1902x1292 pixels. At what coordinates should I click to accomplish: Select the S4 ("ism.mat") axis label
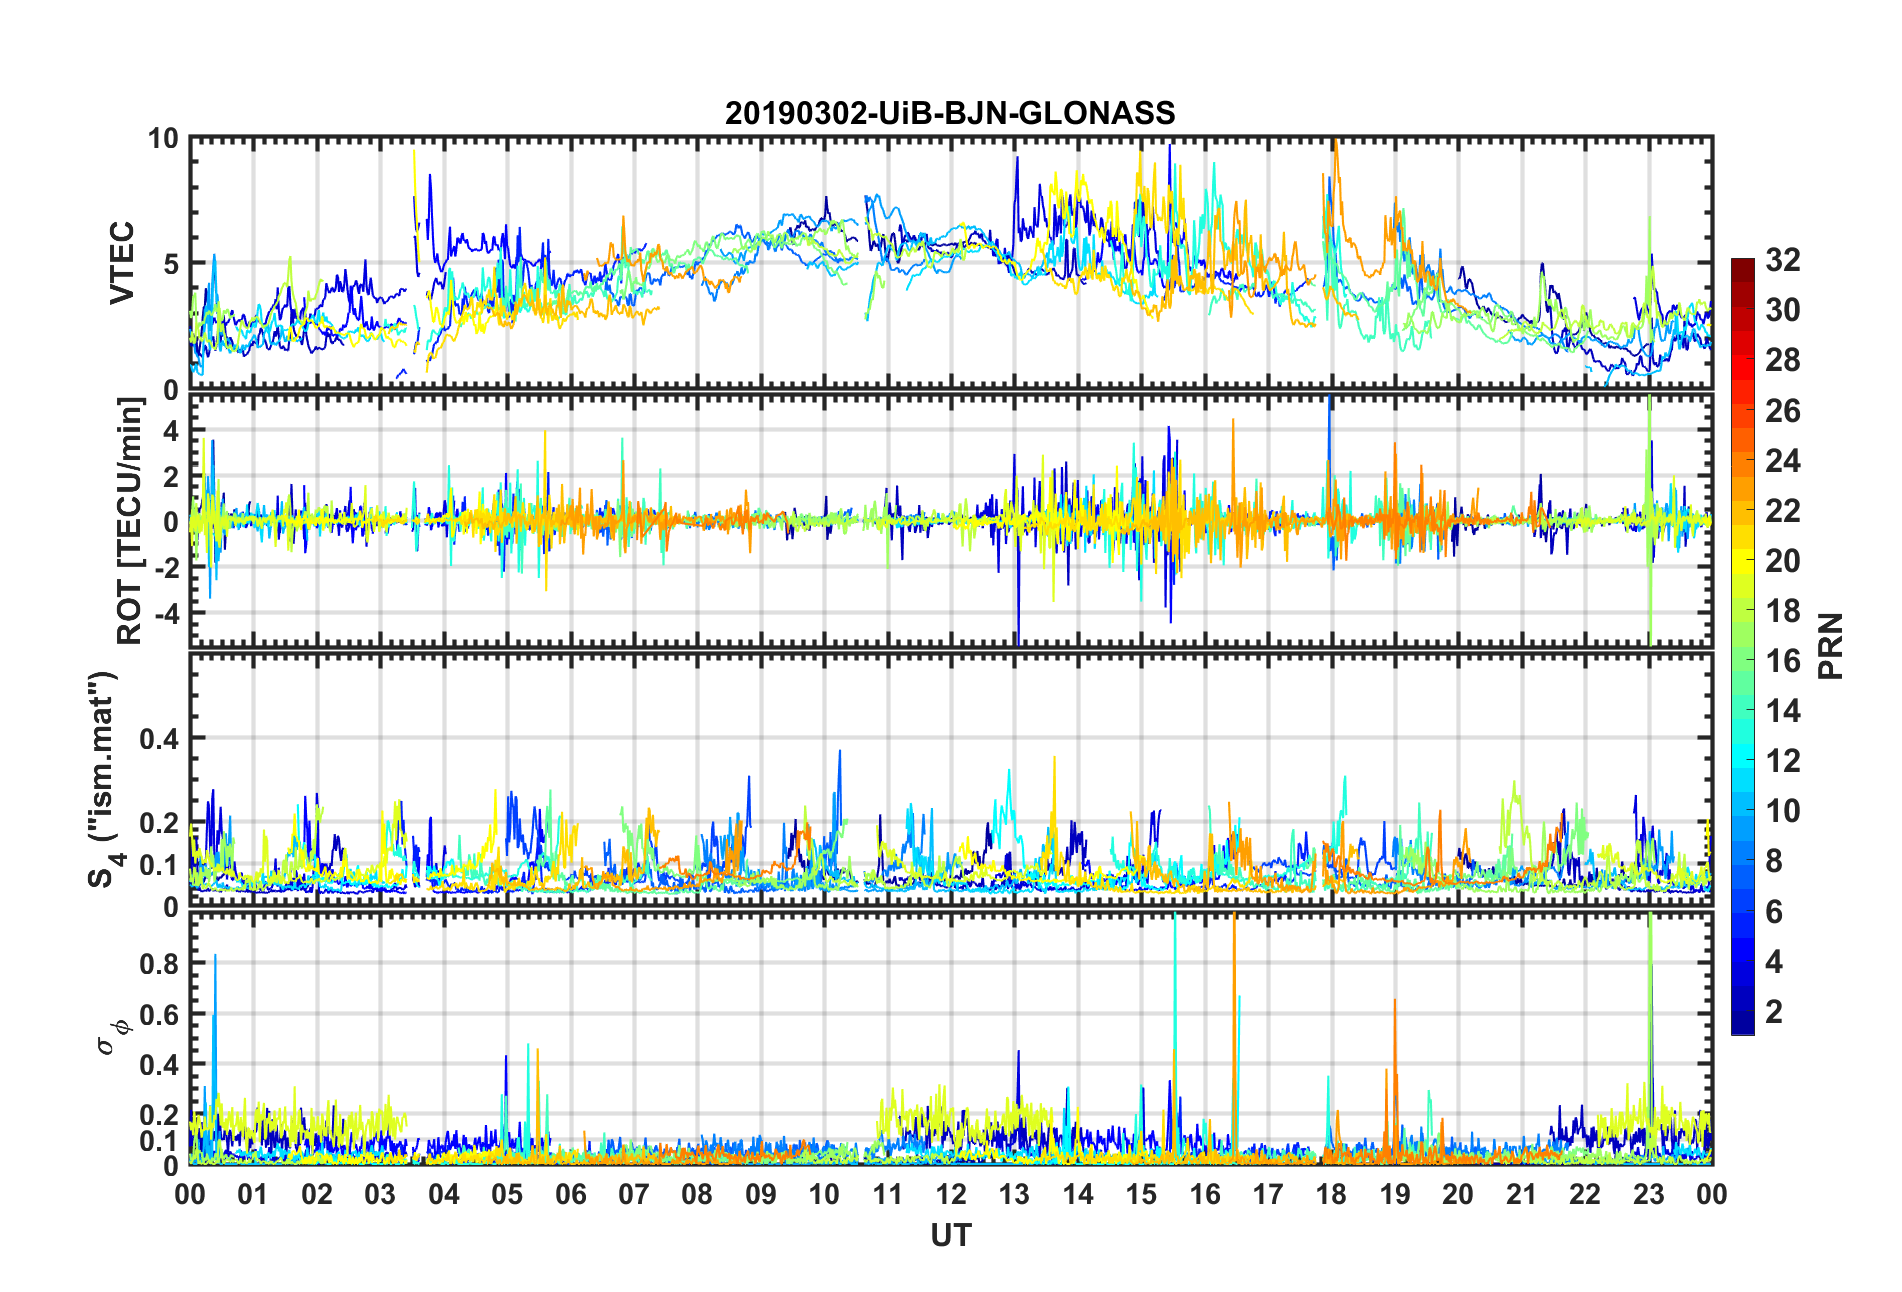103,779
